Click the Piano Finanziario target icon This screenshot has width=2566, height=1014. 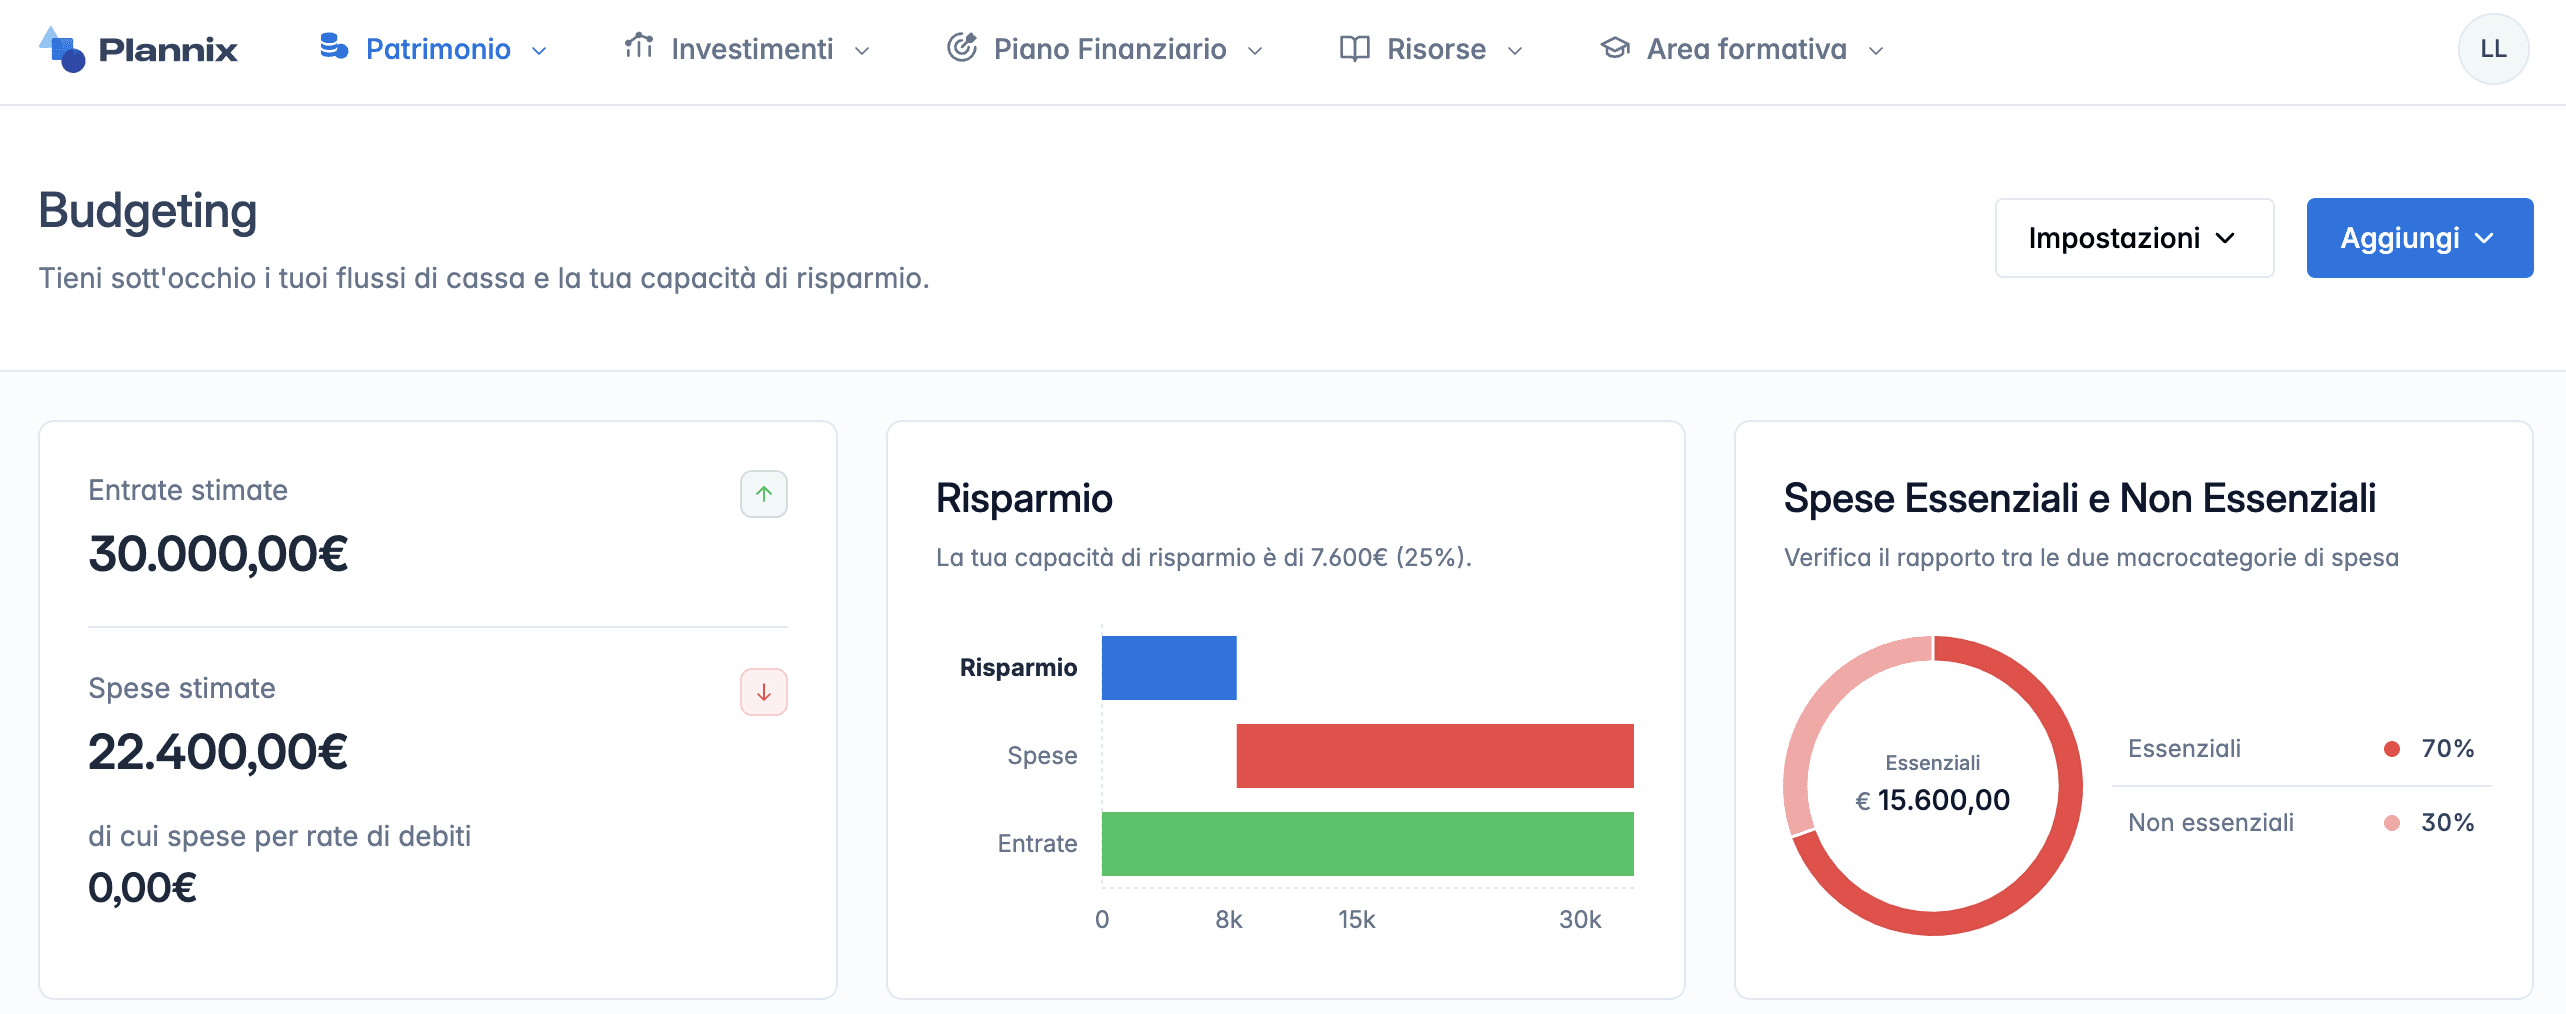coord(962,46)
